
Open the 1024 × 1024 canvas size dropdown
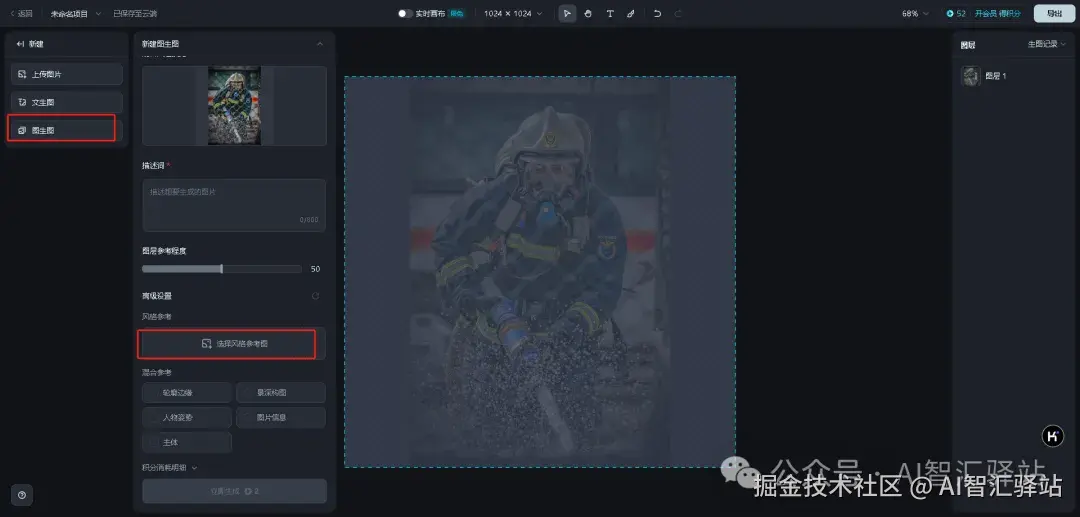[x=512, y=14]
